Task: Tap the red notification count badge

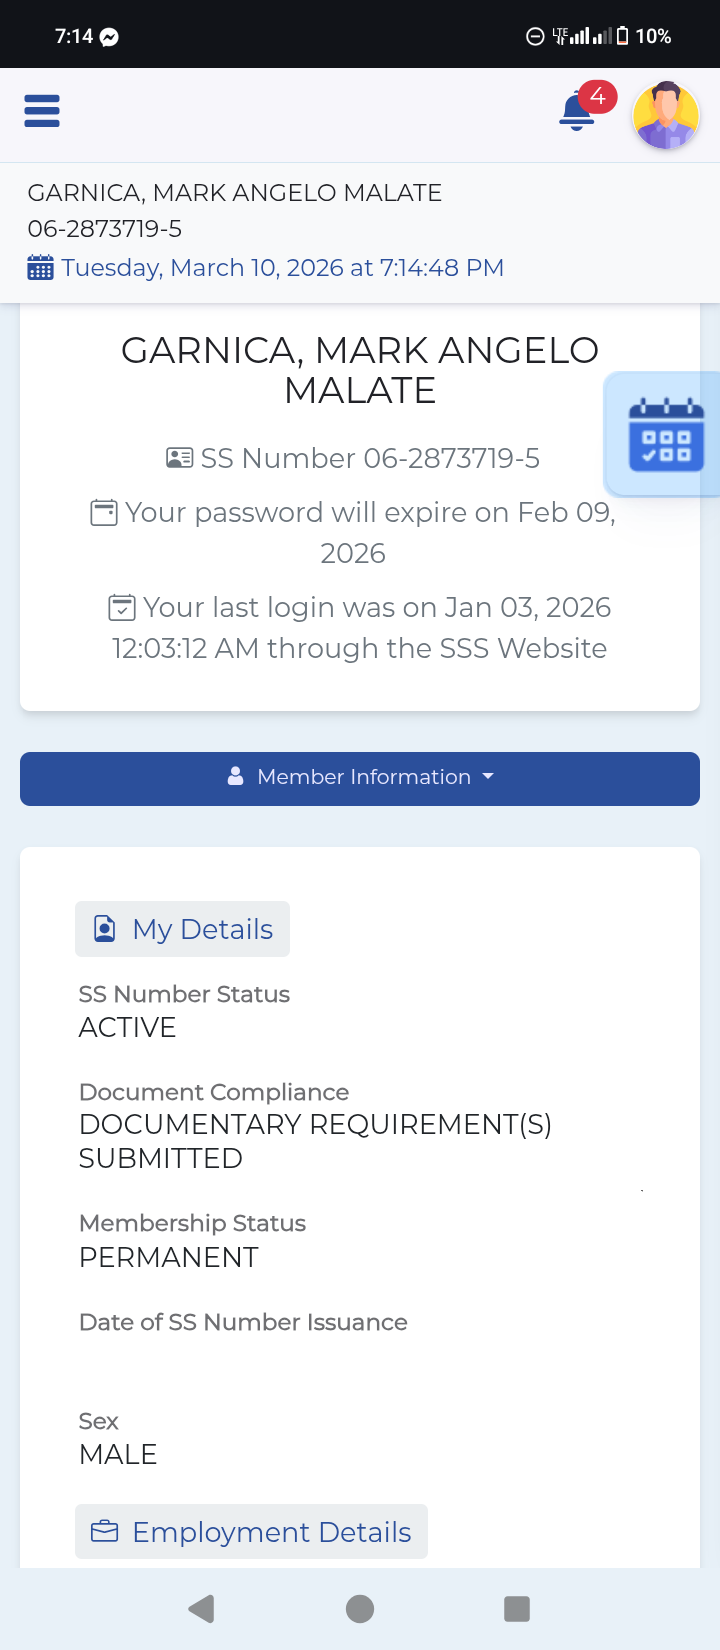Action: coord(598,97)
